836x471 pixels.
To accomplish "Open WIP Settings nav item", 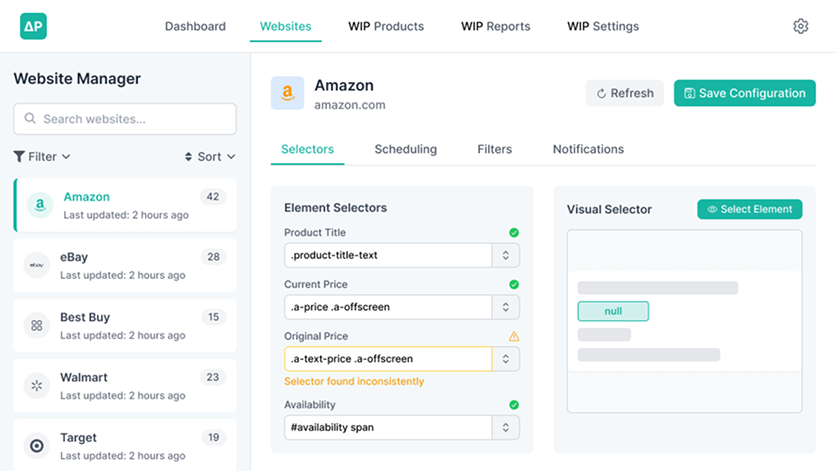I will pos(603,26).
